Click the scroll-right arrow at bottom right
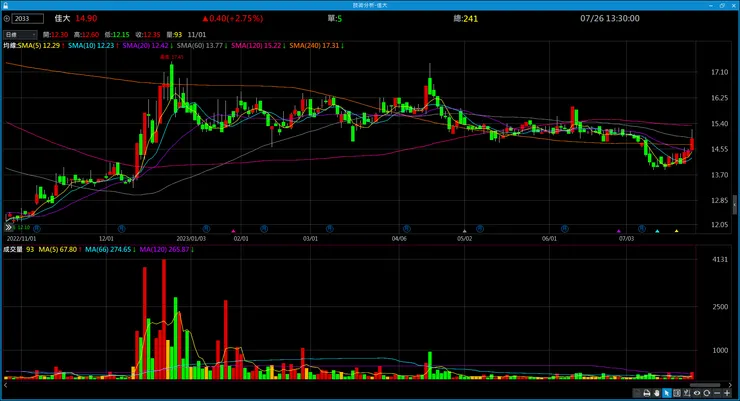Viewport: 740px width, 401px height. pos(731,385)
